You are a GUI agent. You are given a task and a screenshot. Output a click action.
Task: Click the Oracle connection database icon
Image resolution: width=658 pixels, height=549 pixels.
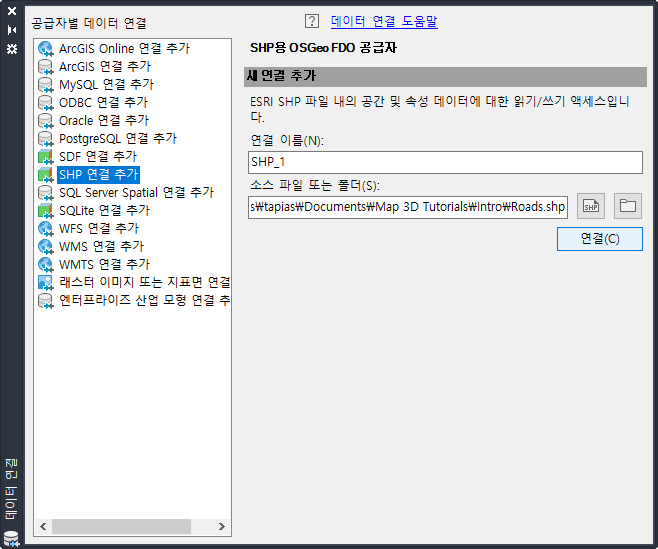[x=46, y=121]
